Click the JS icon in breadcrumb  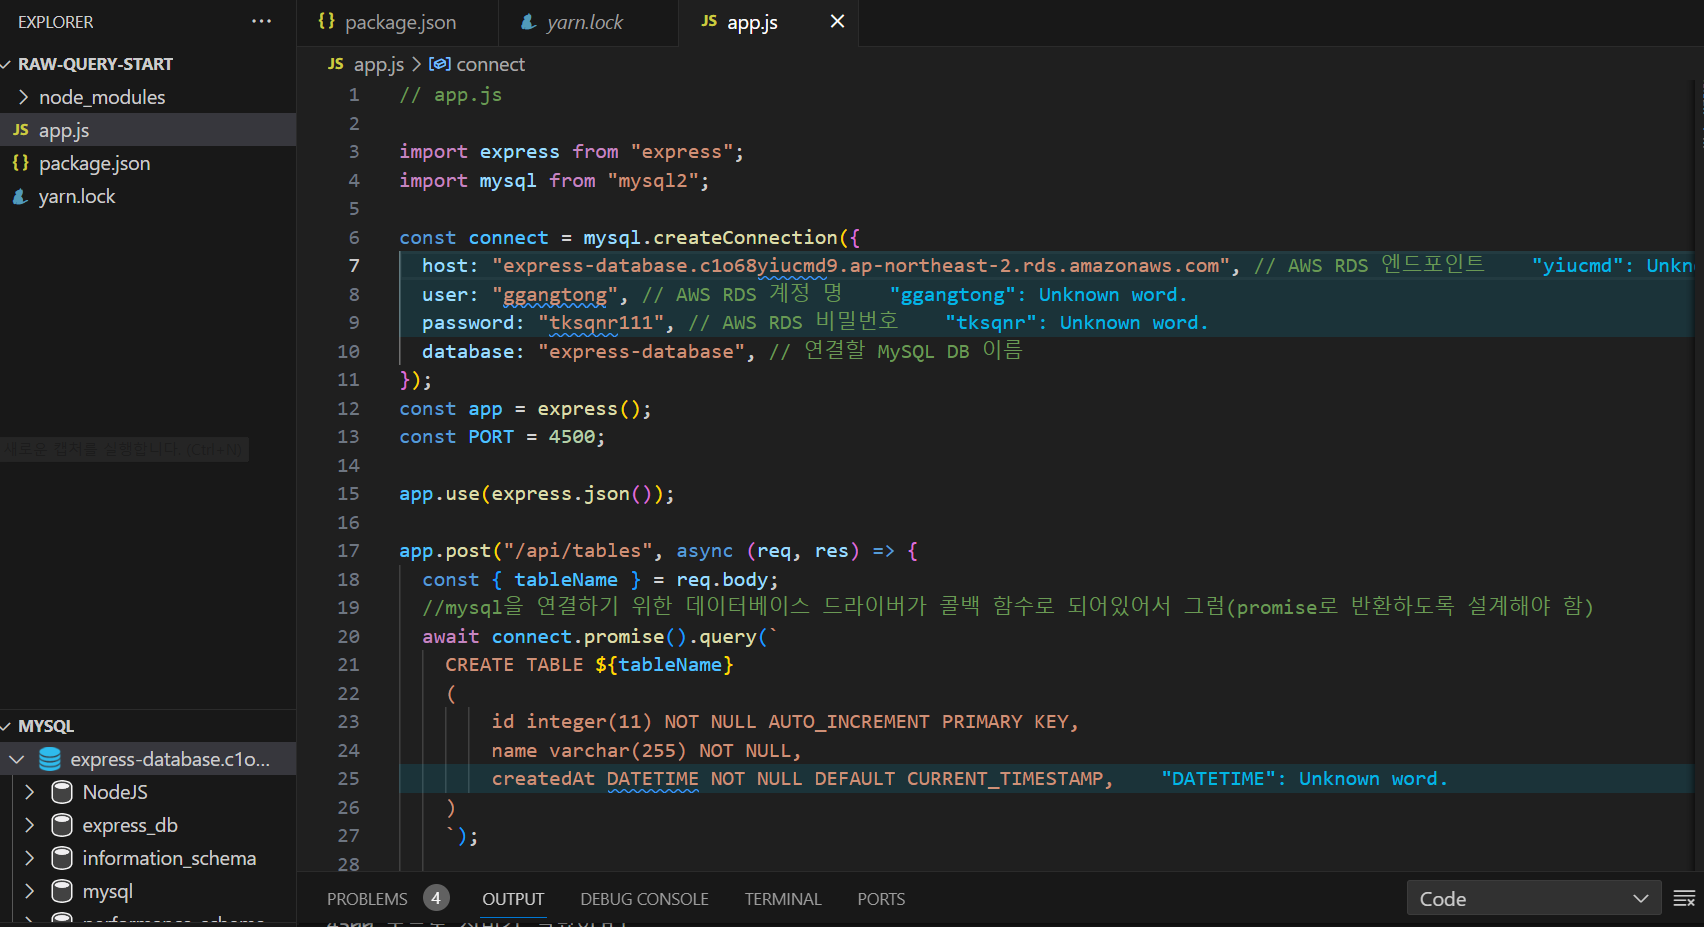click(336, 64)
